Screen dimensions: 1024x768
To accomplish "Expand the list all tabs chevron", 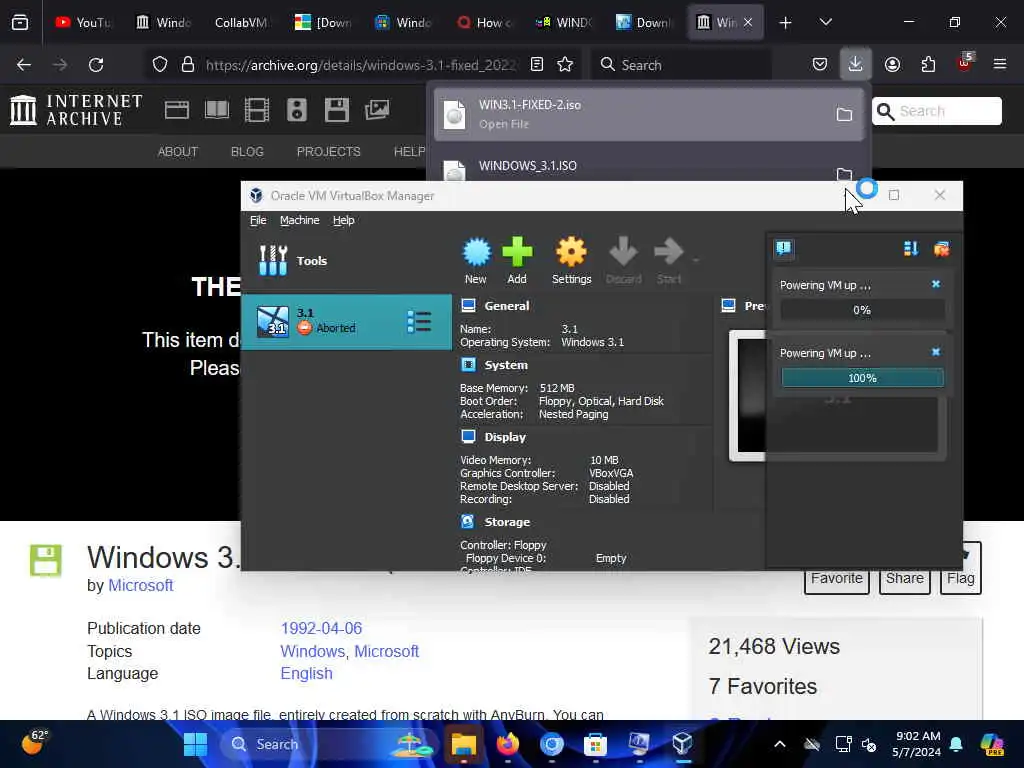I will click(826, 22).
